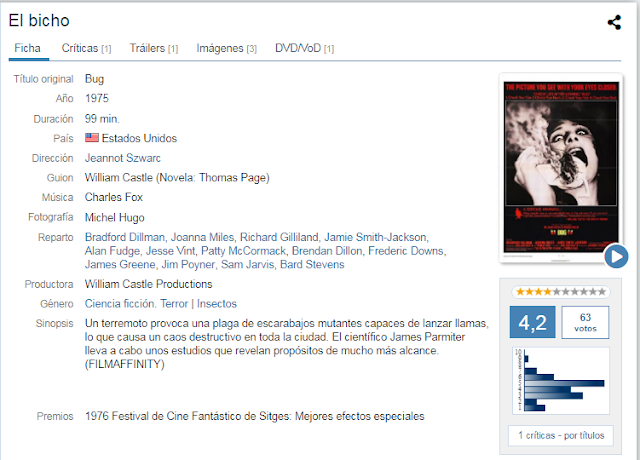Click actress Joanna Miles link
The width and height of the screenshot is (640, 460).
click(x=202, y=237)
